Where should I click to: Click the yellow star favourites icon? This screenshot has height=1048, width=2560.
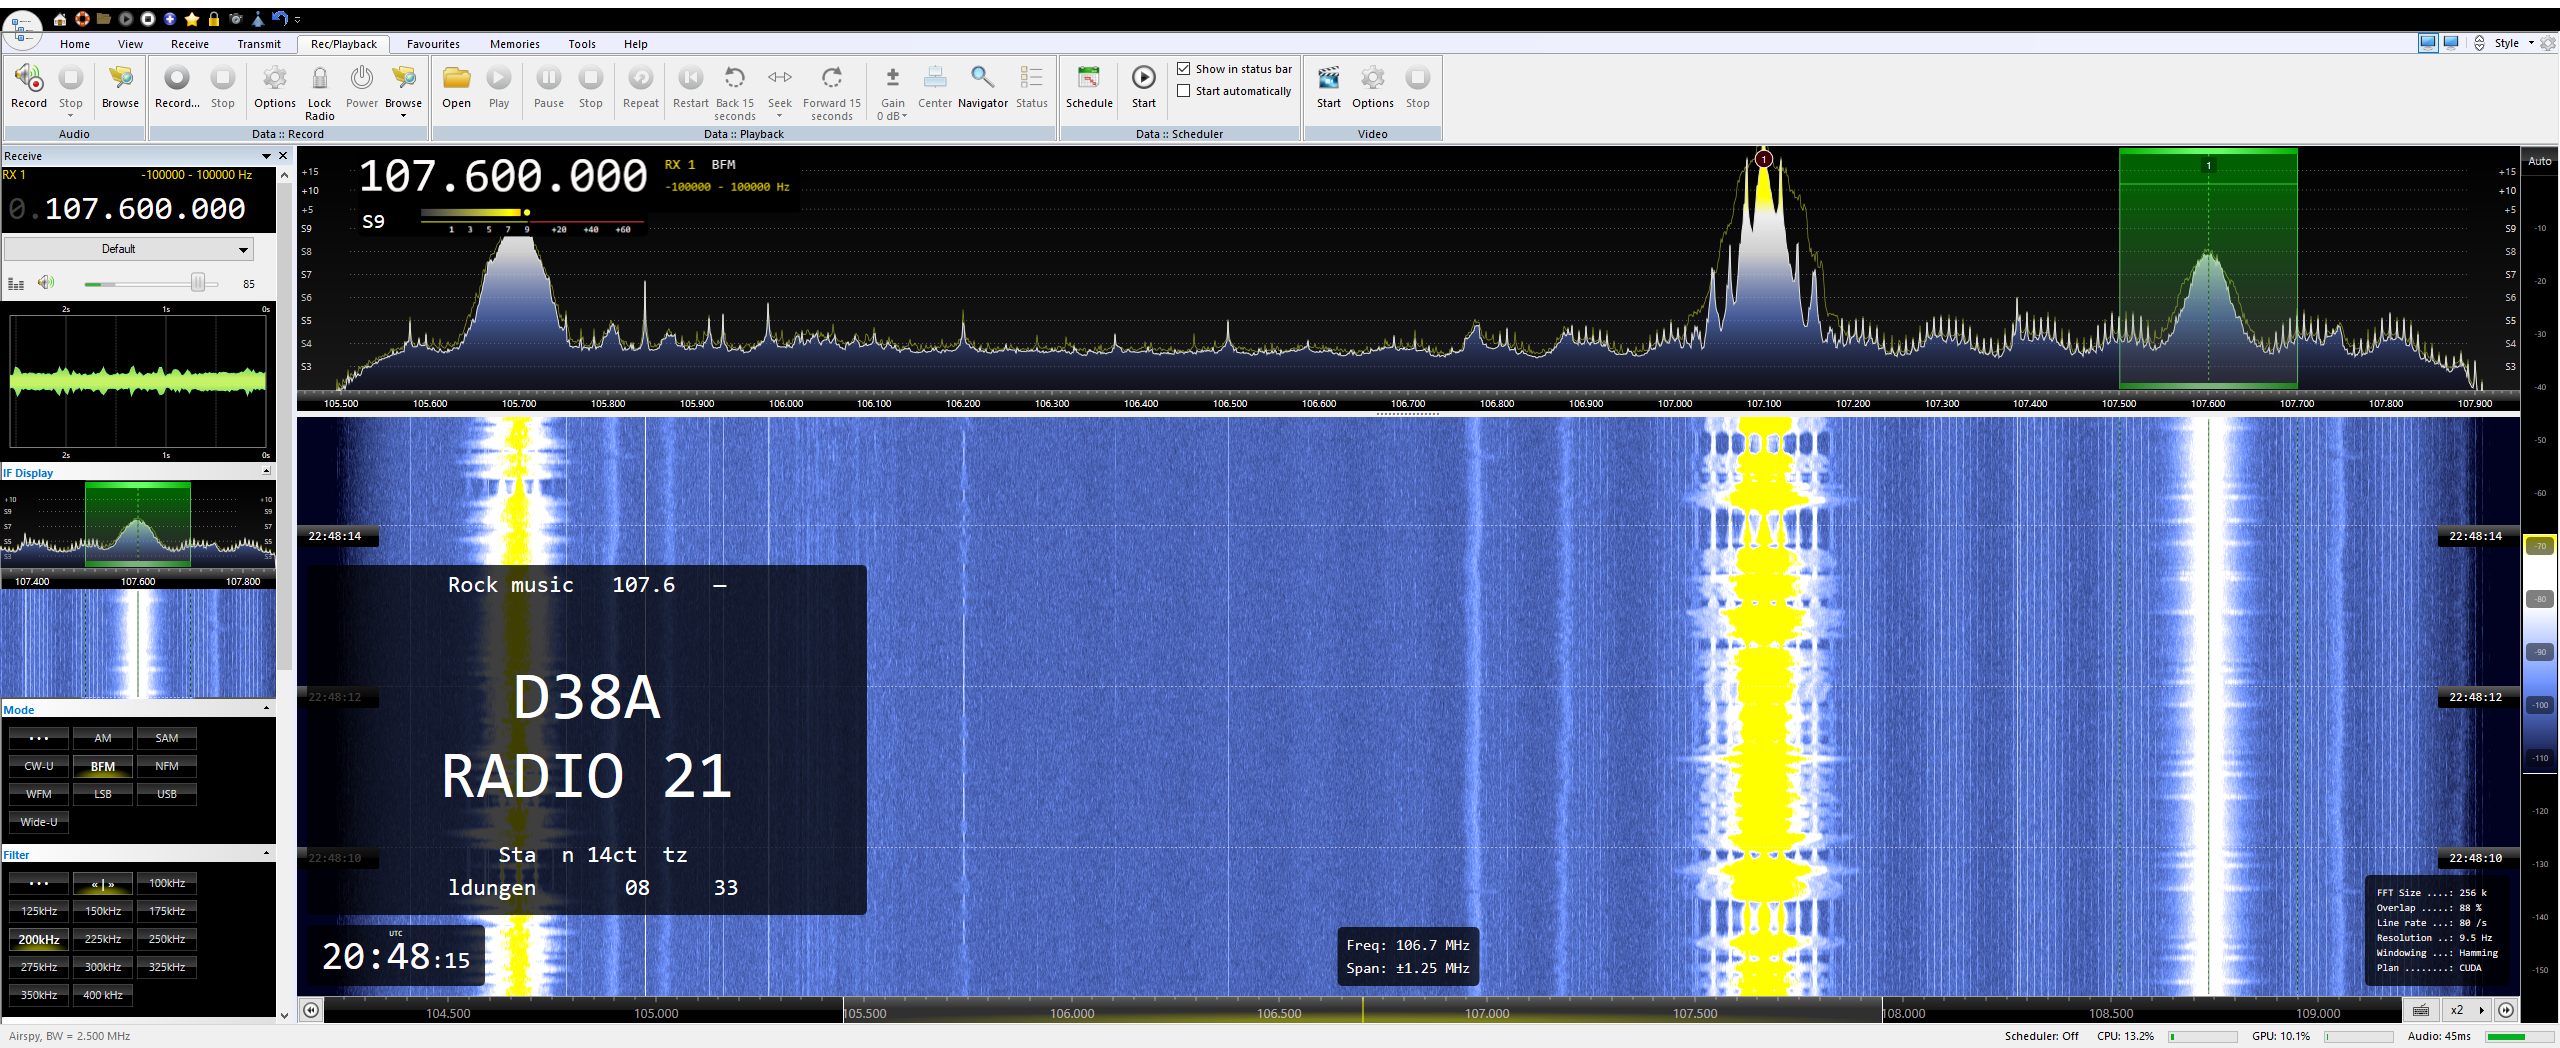tap(192, 19)
